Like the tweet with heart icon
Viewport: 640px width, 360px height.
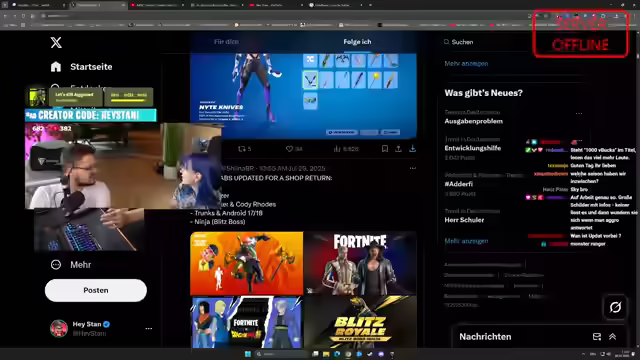[289, 149]
